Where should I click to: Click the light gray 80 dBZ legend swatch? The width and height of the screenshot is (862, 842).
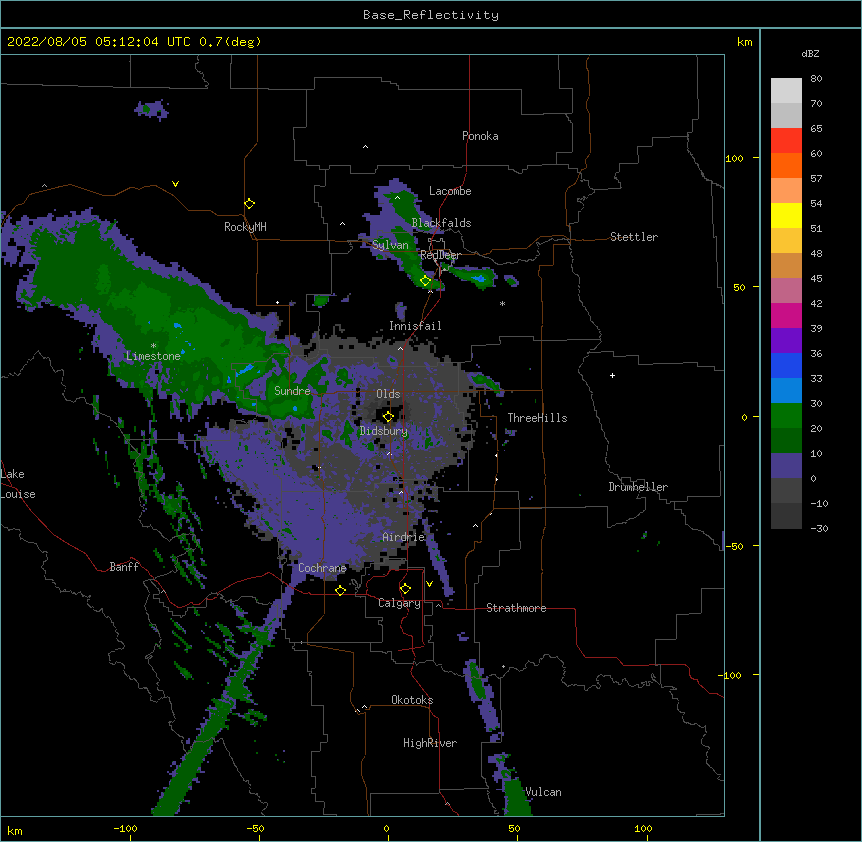point(786,91)
